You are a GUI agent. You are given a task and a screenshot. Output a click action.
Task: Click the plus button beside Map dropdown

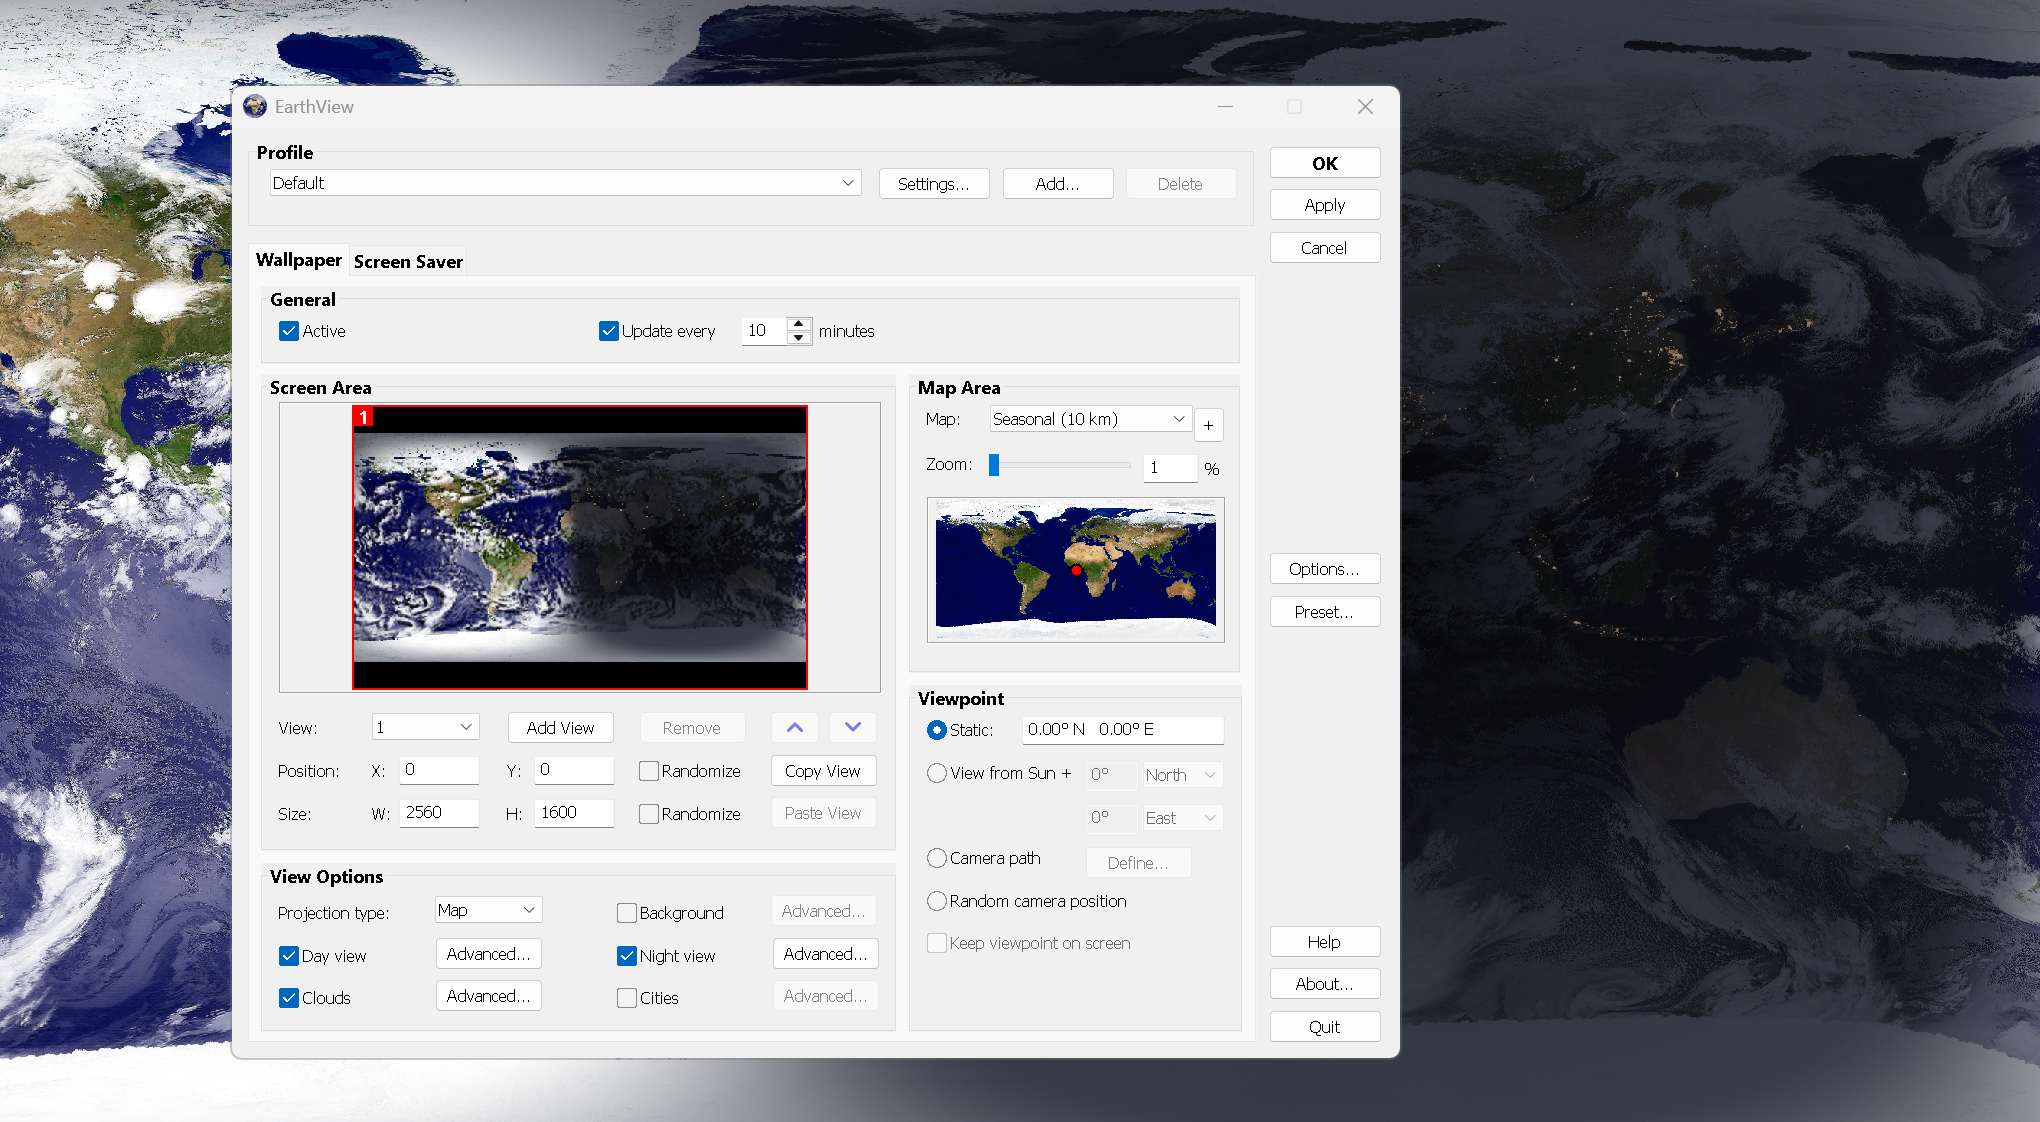coord(1208,425)
